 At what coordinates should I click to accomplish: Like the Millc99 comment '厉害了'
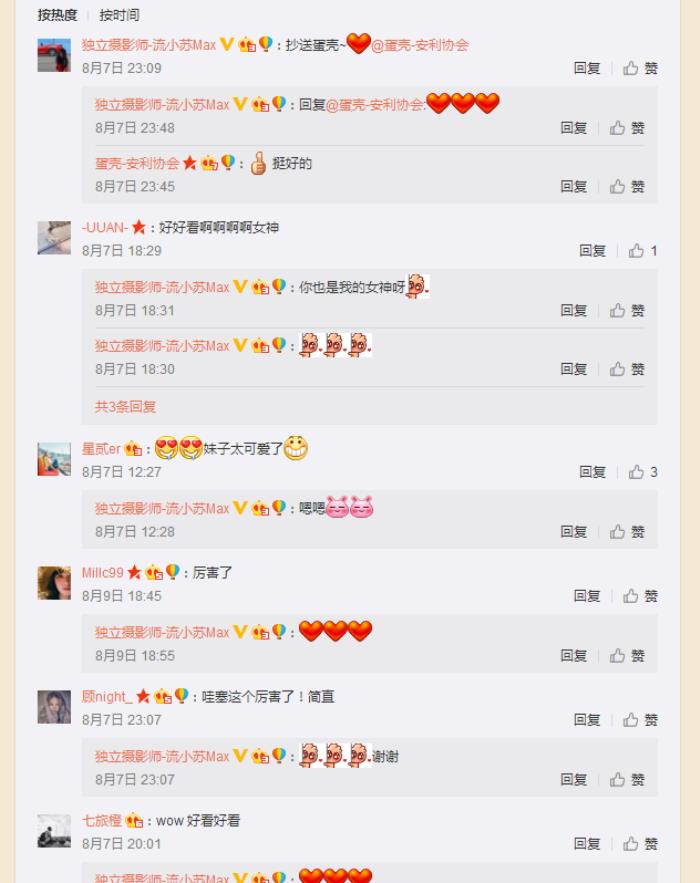640,596
